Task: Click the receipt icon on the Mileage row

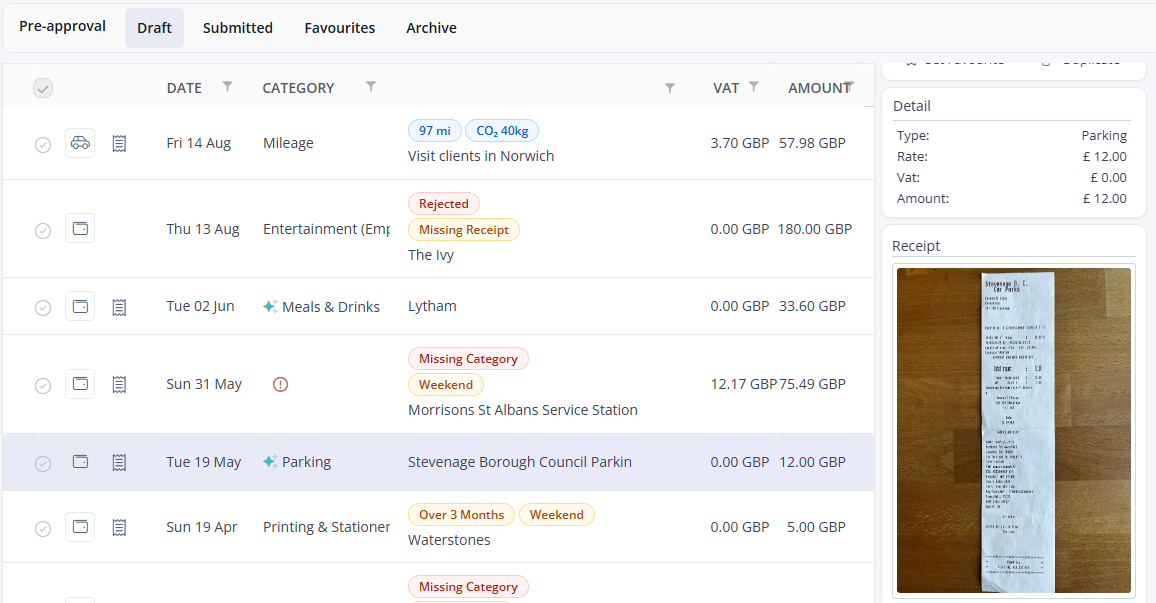Action: (x=119, y=144)
